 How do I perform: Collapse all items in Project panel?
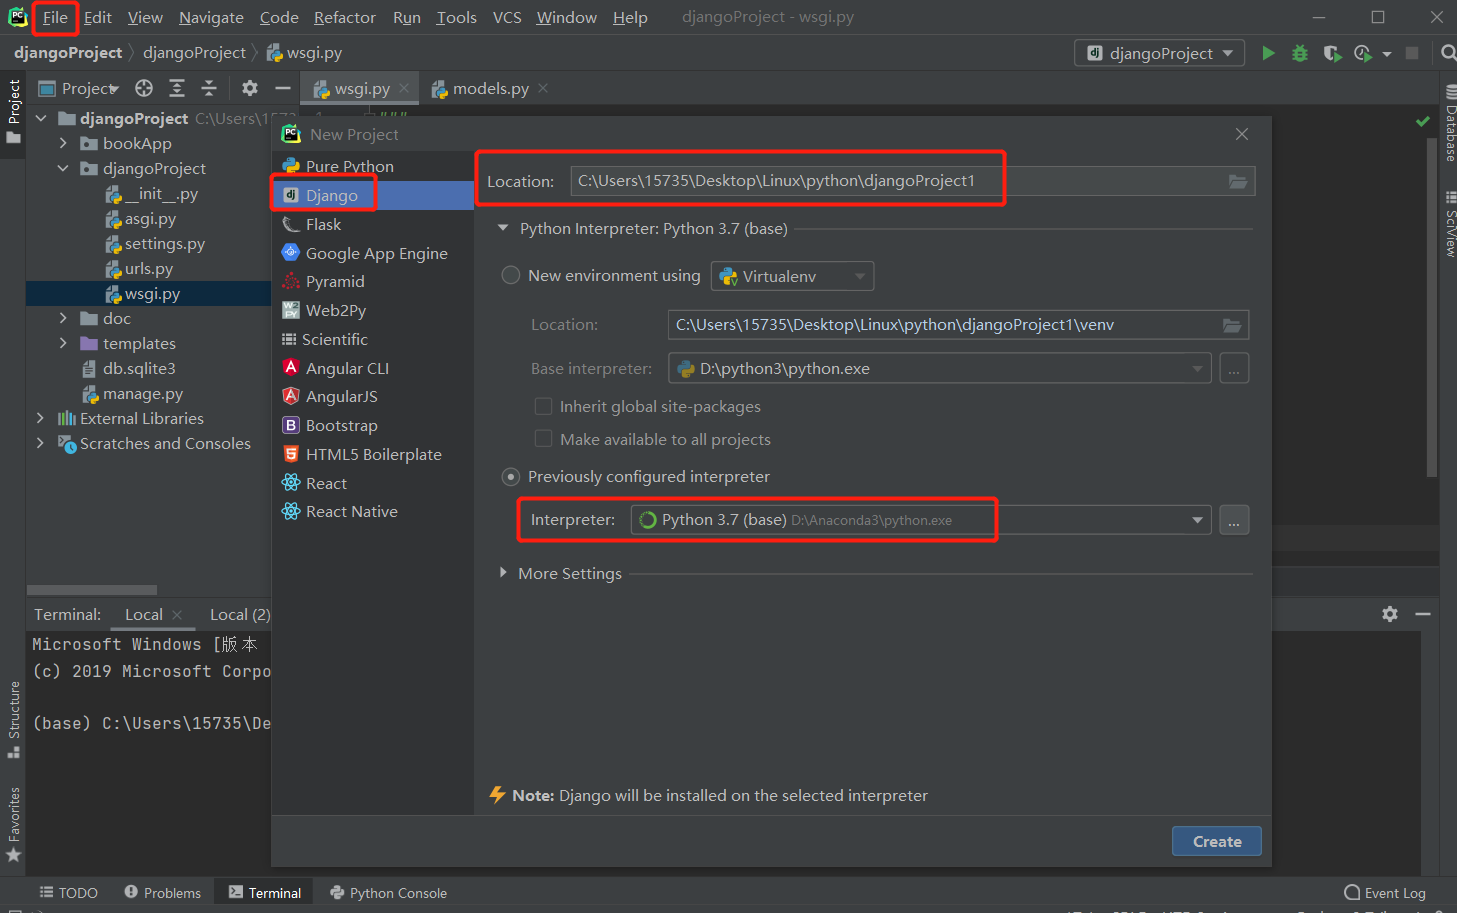coord(209,88)
